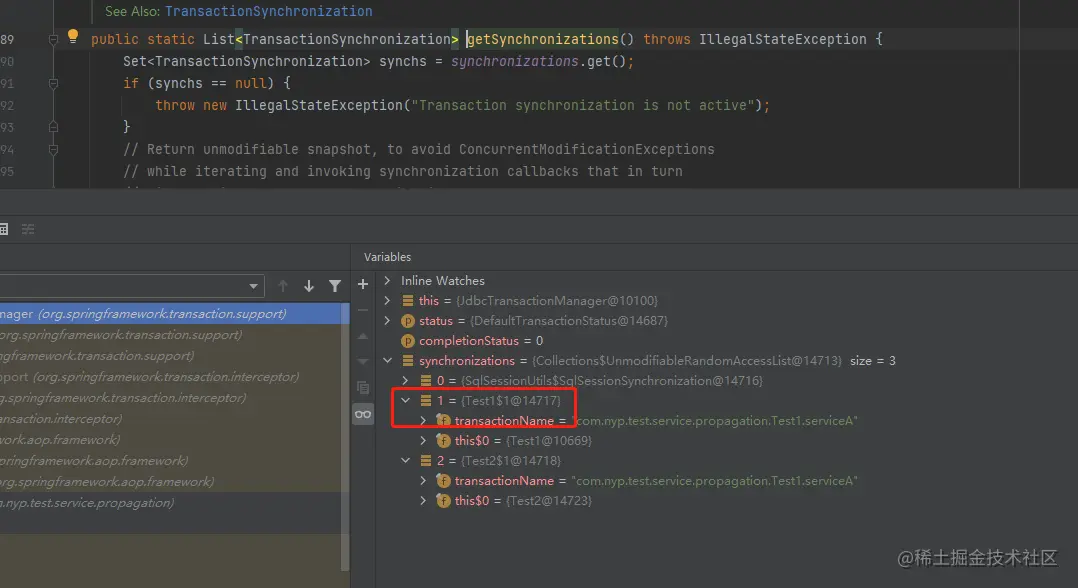Move watch down with triangle icon

[363, 362]
